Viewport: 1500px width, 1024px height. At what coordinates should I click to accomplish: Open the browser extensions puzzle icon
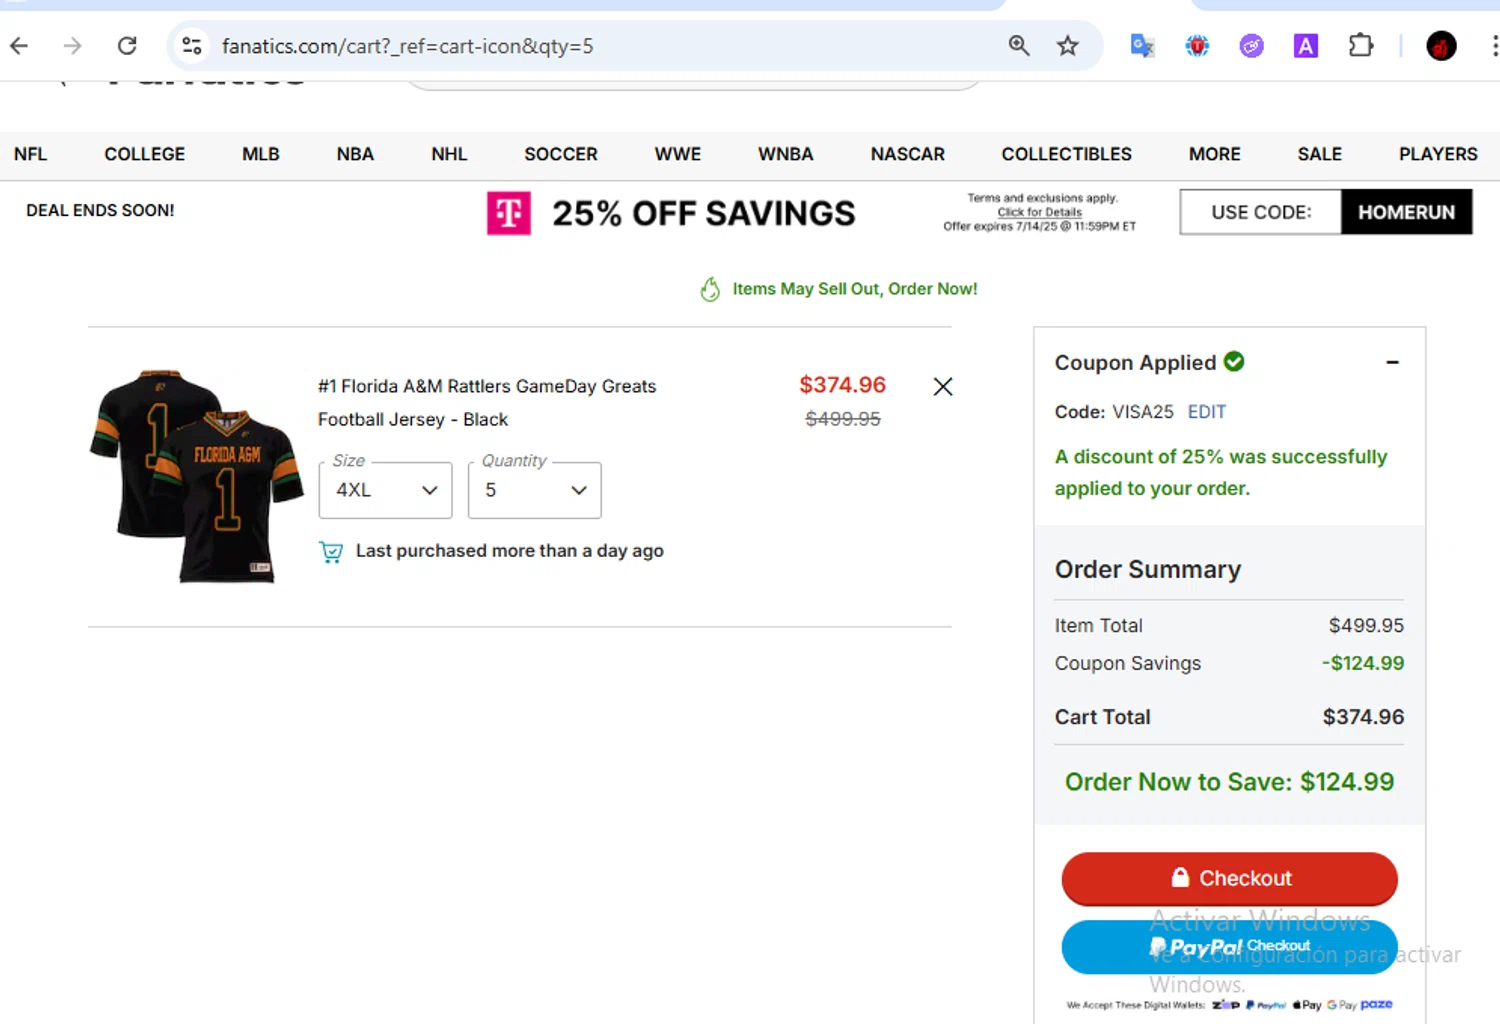click(1361, 46)
